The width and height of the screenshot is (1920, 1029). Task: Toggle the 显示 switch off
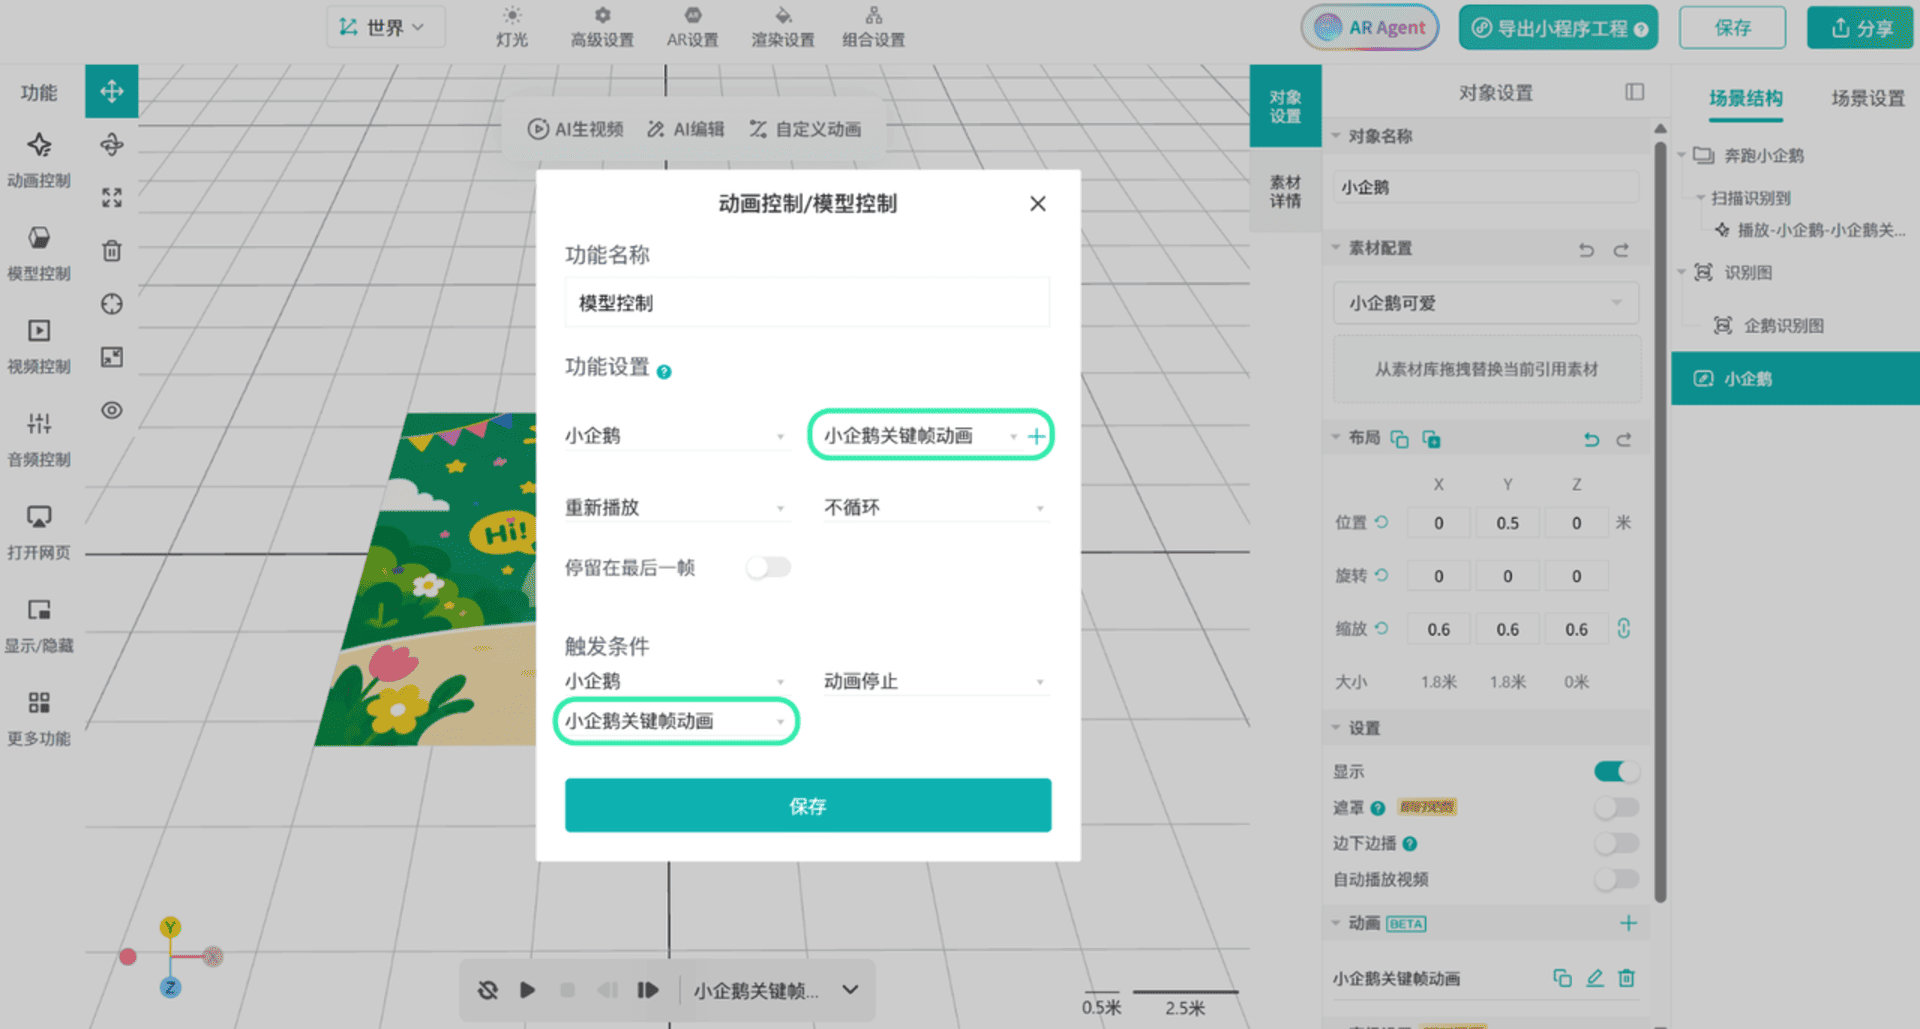click(1616, 771)
